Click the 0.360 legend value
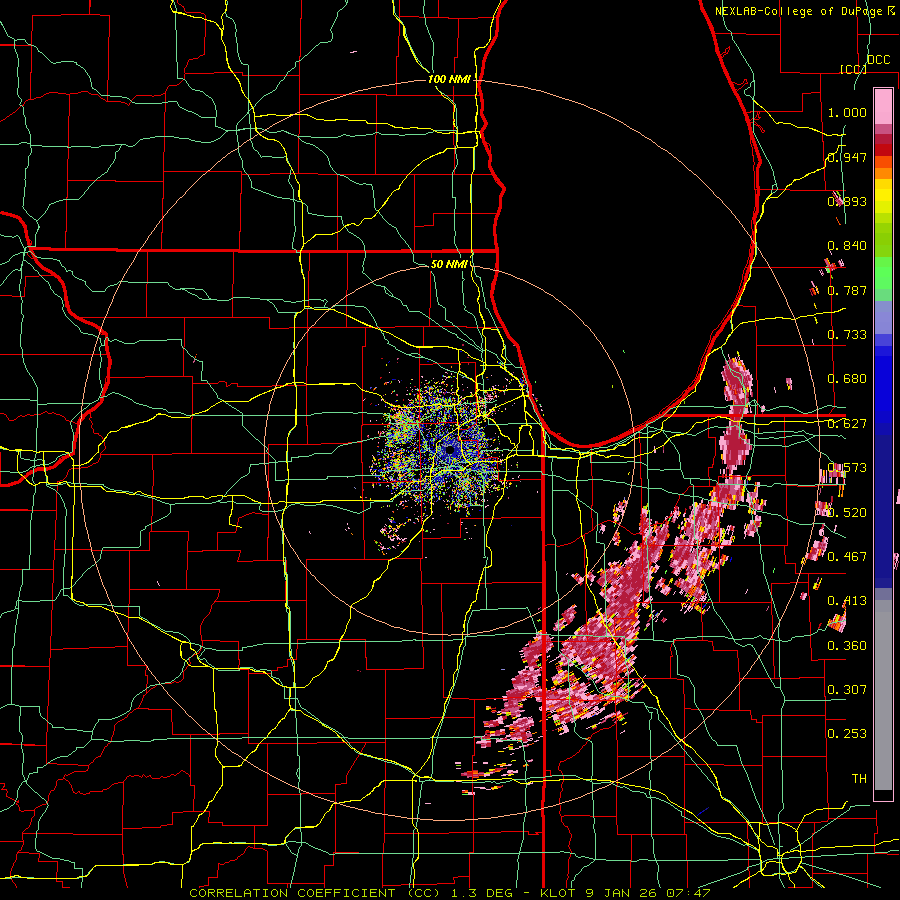 [847, 646]
